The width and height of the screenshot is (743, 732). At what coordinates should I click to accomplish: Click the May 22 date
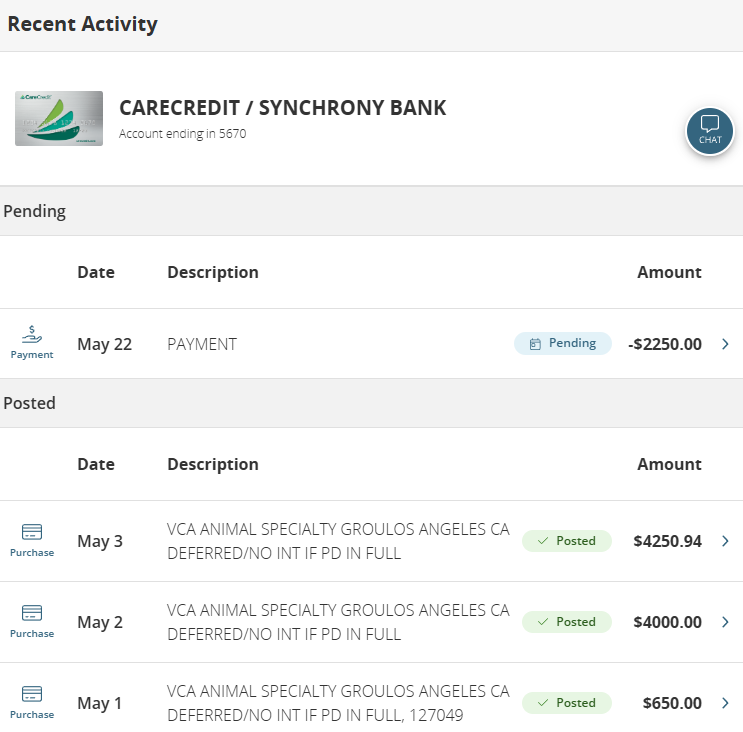105,344
